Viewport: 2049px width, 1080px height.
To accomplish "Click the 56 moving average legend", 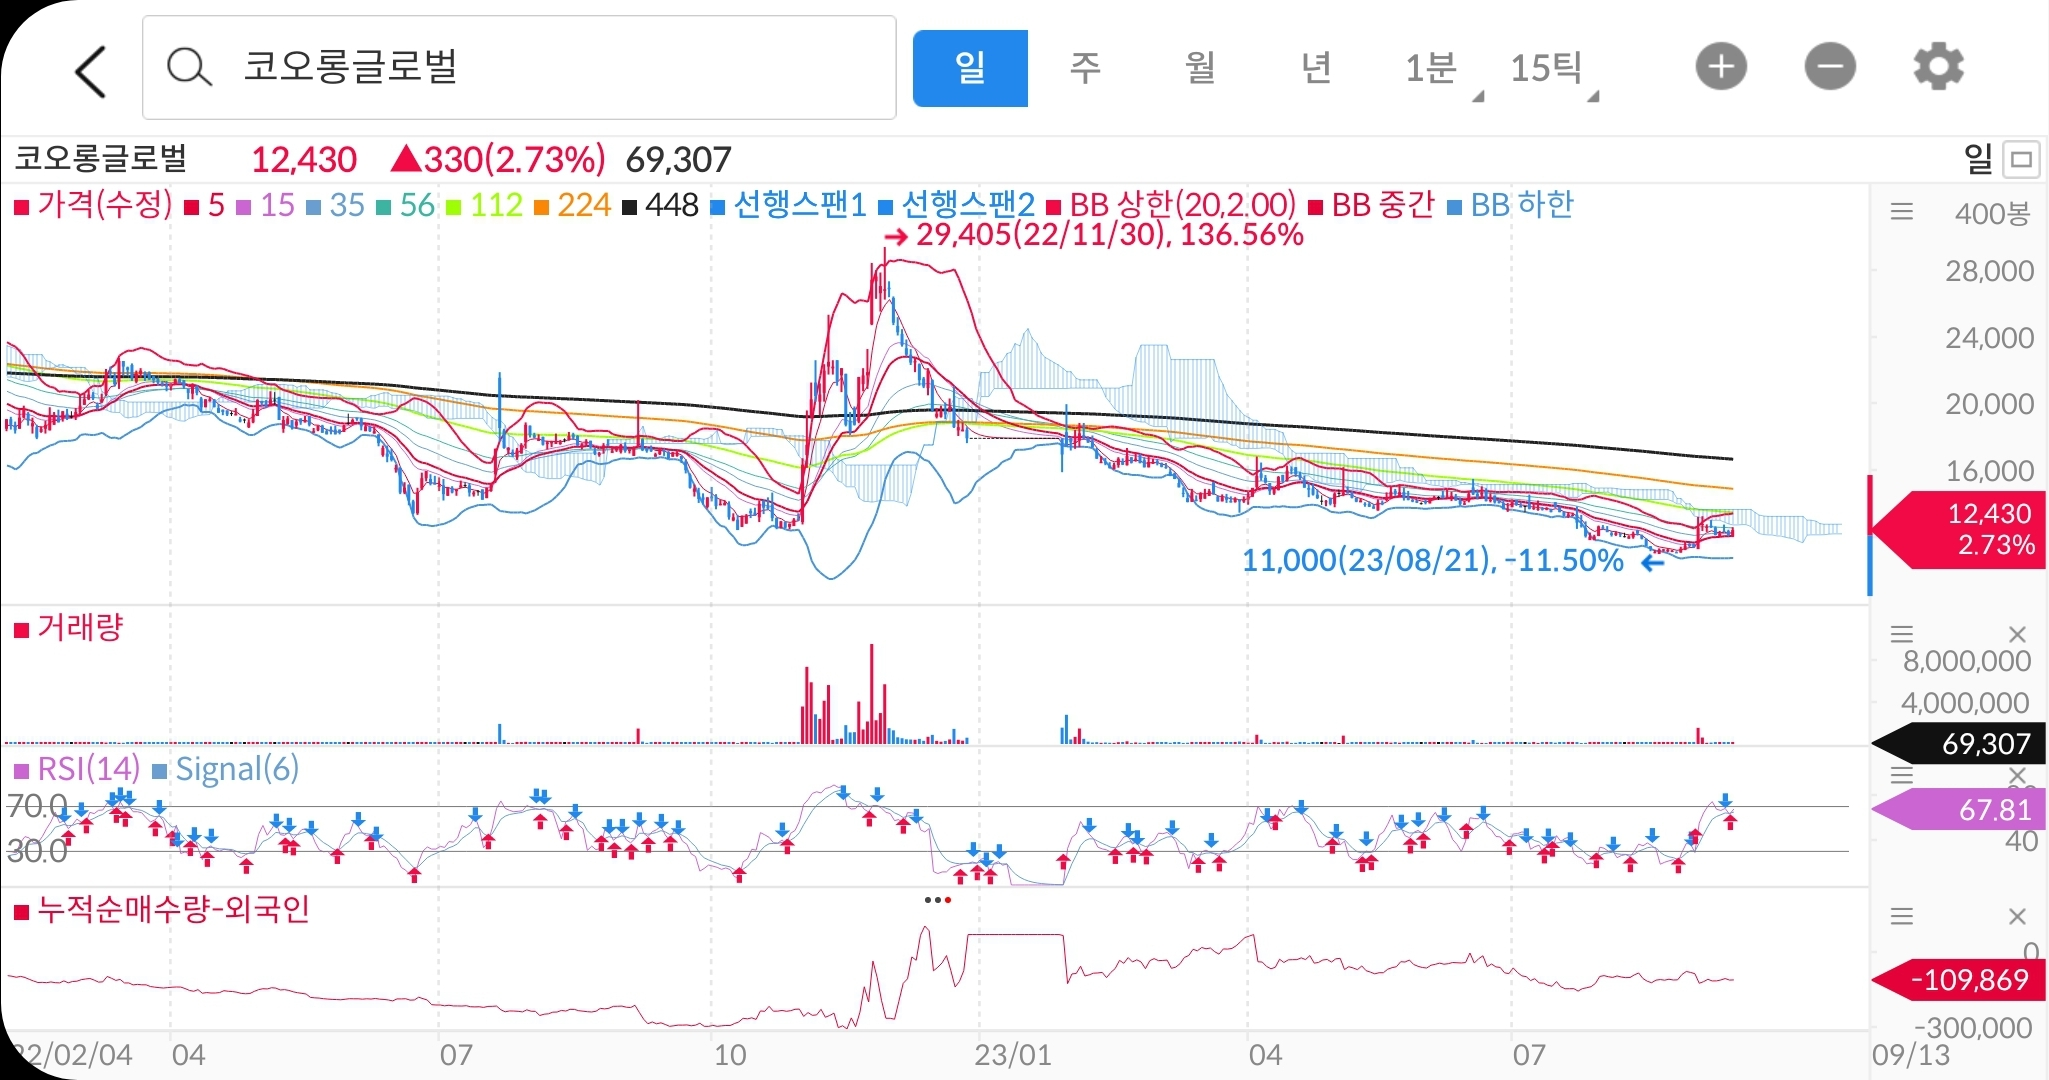I will click(x=405, y=205).
